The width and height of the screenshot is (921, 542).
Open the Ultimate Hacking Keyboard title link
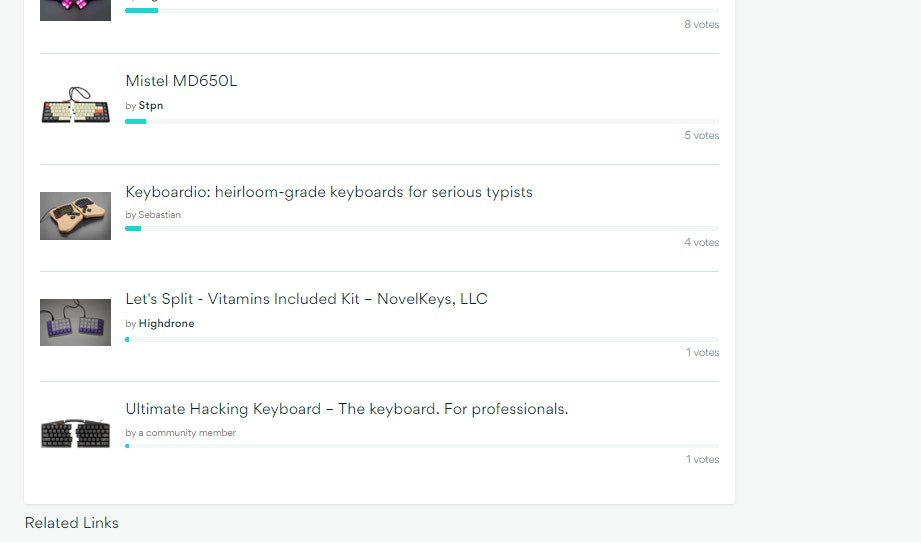pyautogui.click(x=346, y=409)
